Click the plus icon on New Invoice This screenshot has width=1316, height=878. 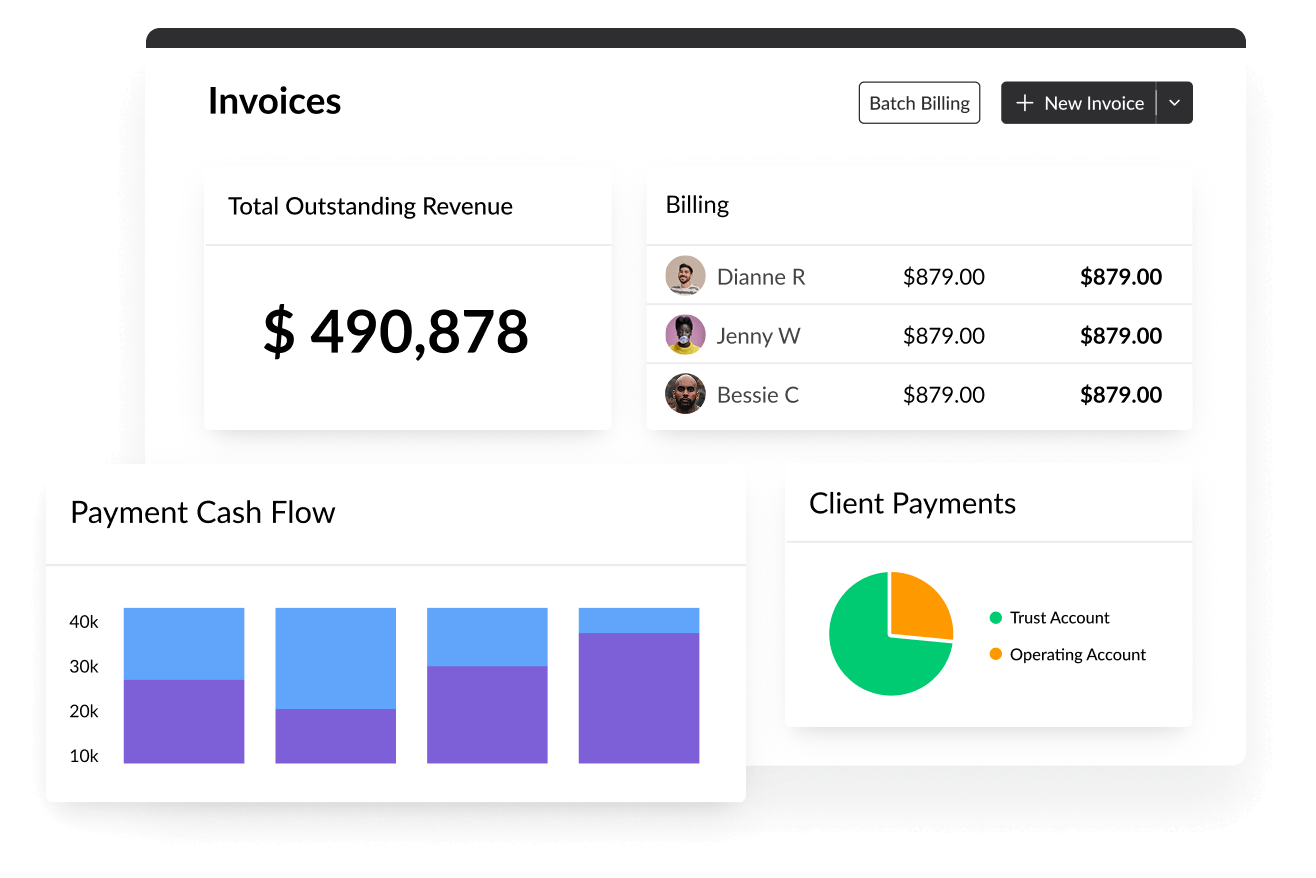coord(1024,103)
